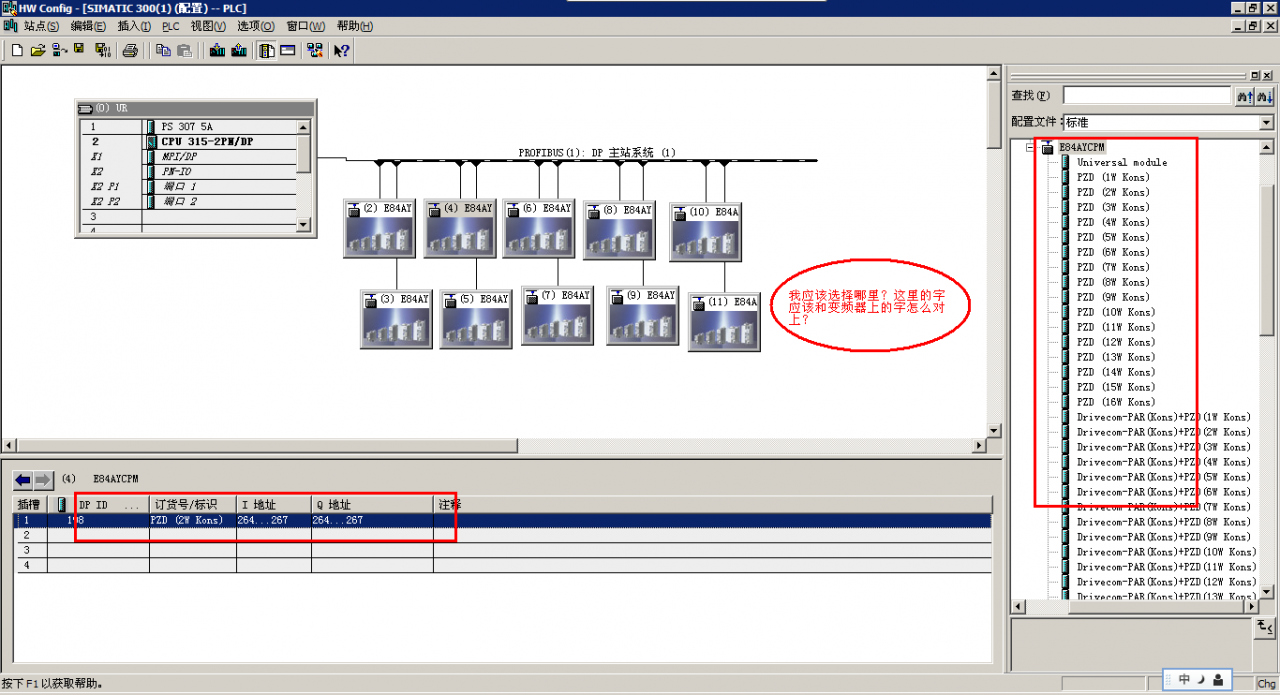Click the Download to Module icon
This screenshot has width=1280, height=695.
tap(217, 50)
